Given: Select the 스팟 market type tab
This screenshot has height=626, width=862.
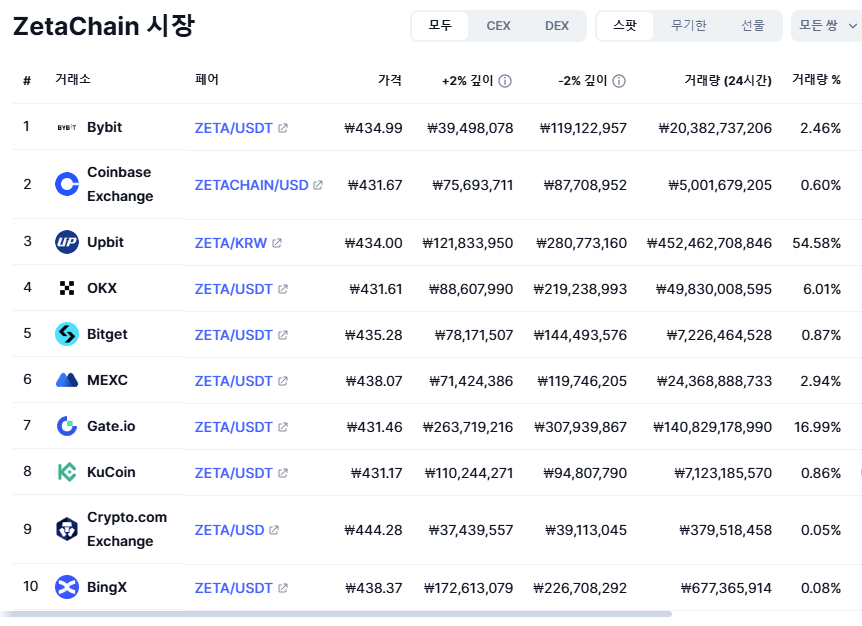Looking at the screenshot, I should coord(625,25).
